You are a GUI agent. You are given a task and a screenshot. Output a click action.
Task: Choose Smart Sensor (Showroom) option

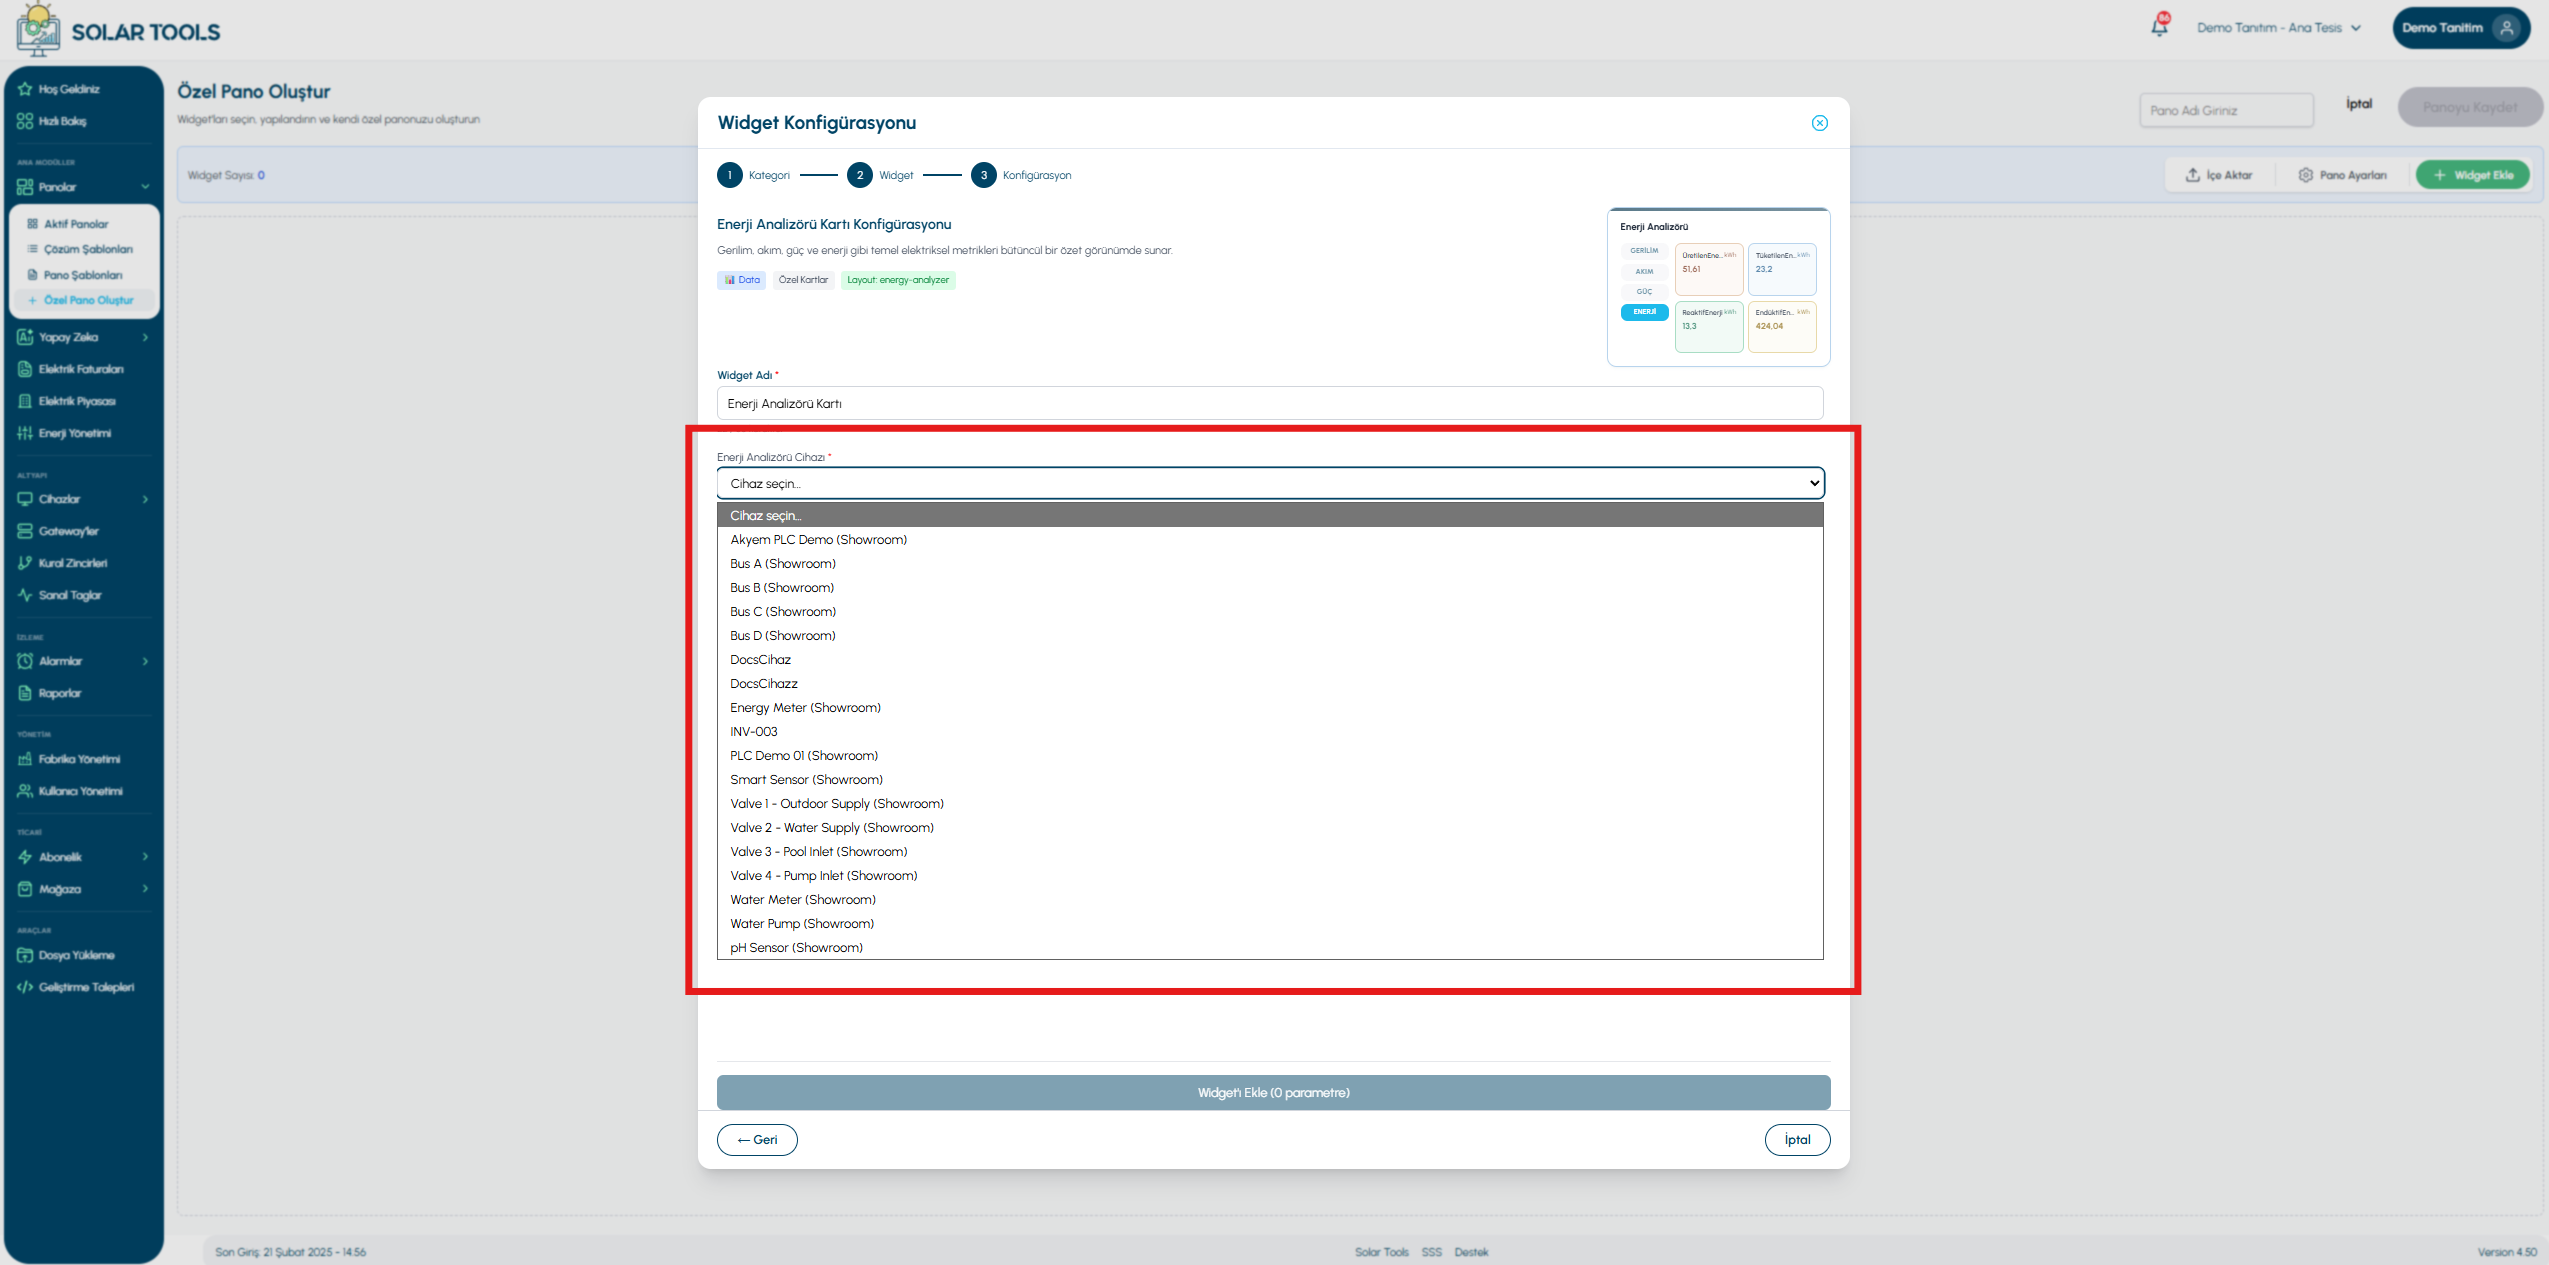pyautogui.click(x=1270, y=780)
